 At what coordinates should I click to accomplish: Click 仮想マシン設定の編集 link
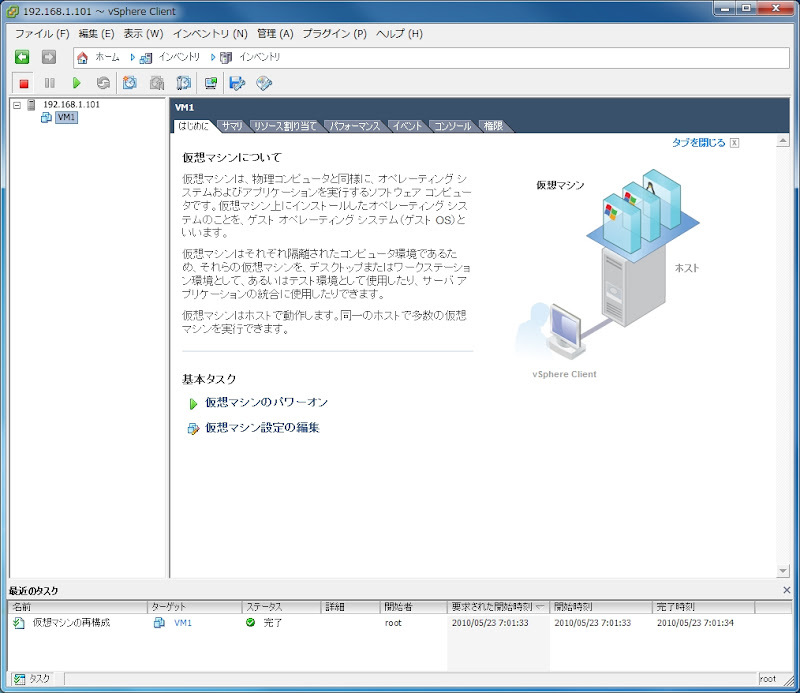[262, 428]
